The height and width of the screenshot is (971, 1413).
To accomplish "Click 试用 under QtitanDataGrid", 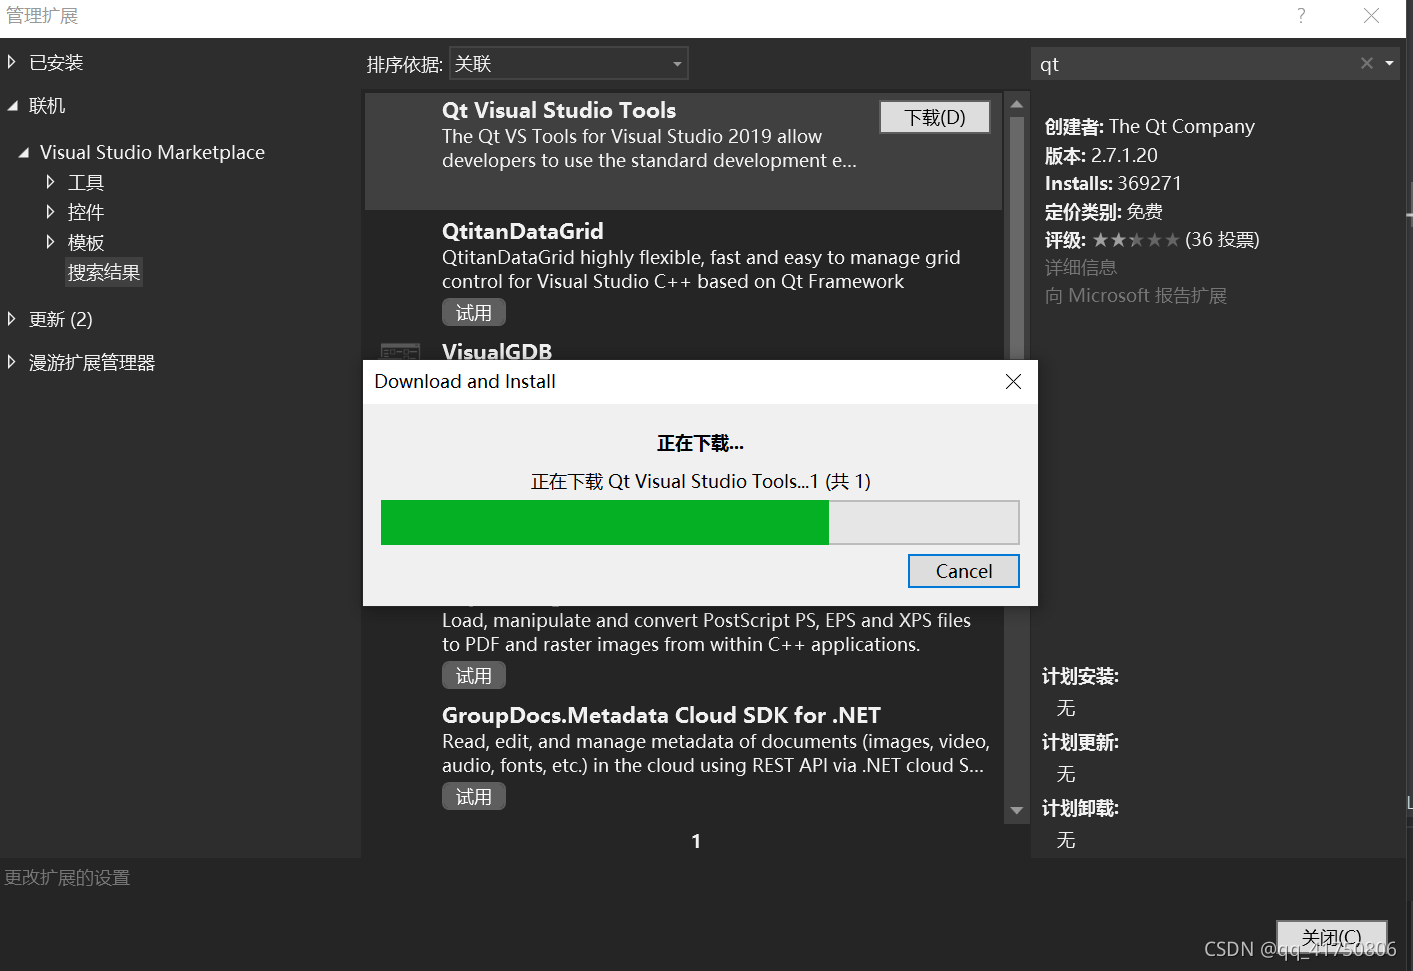I will pos(474,313).
